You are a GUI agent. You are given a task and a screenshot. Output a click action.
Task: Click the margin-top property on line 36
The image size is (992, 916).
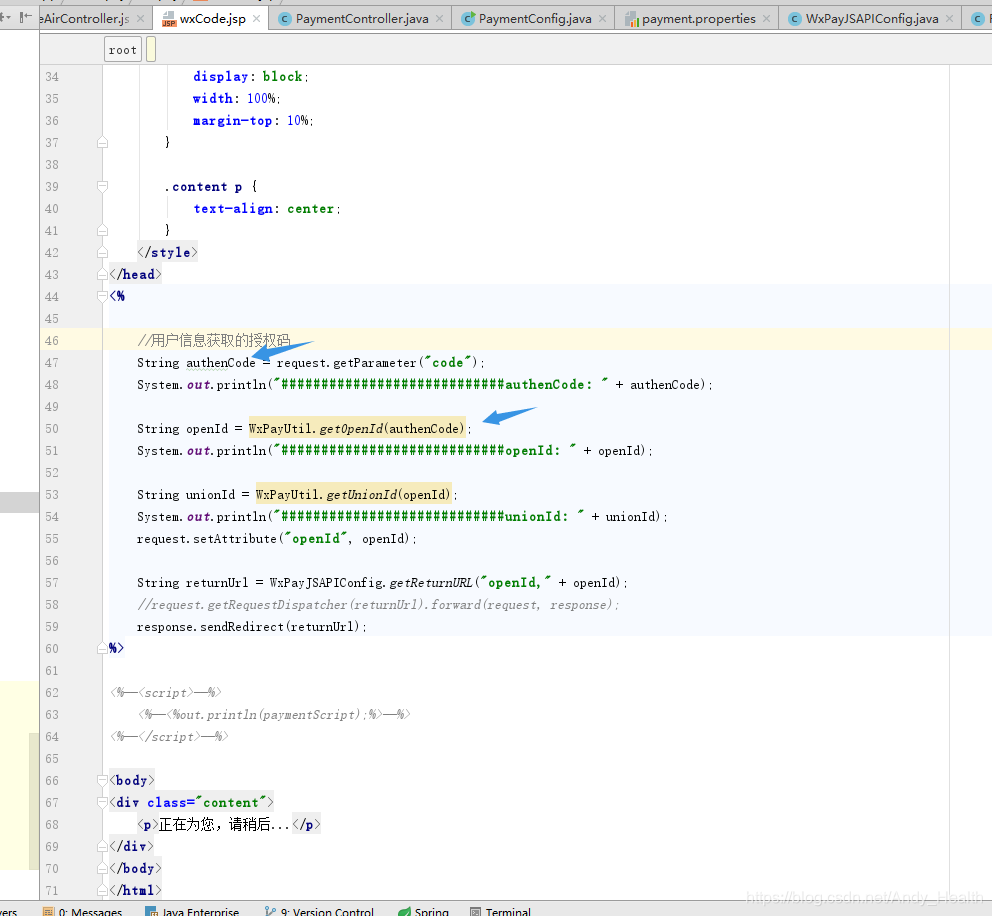pyautogui.click(x=232, y=121)
